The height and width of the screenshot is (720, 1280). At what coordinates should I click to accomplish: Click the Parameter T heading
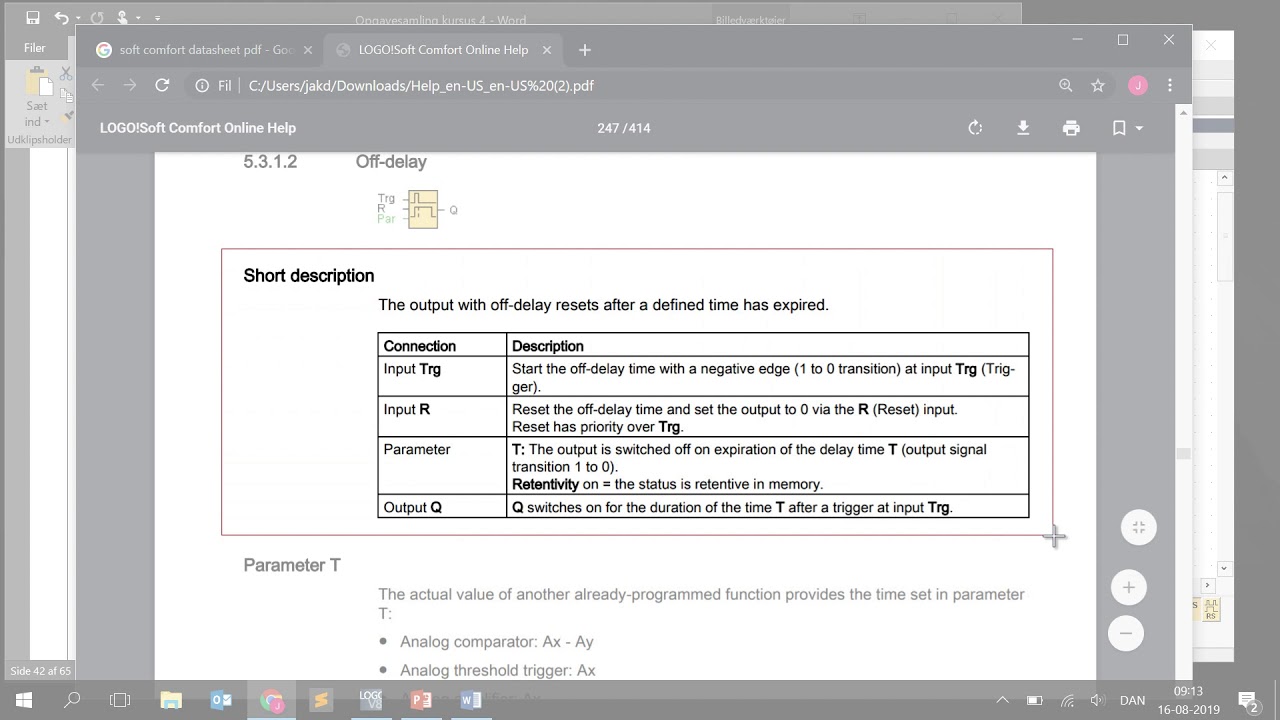point(292,565)
